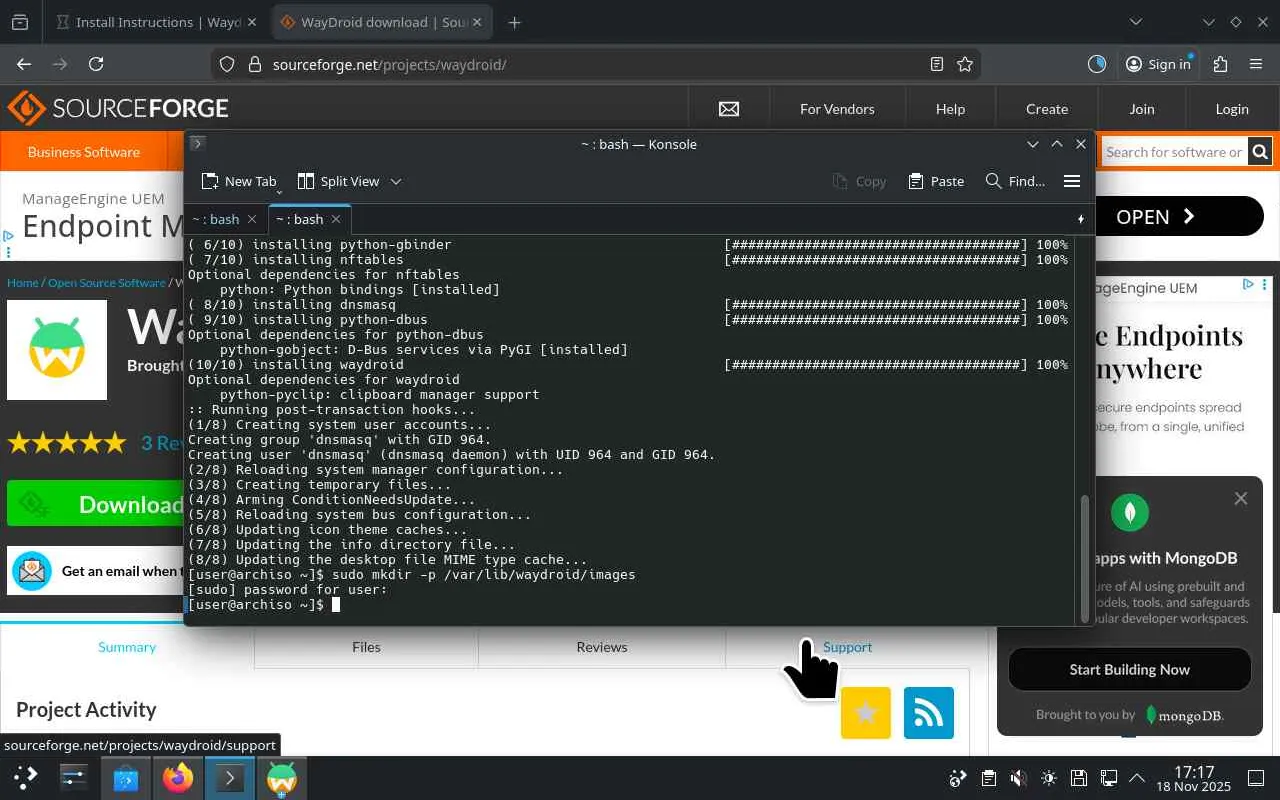This screenshot has height=800, width=1280.
Task: Focus the Search for software input field
Action: coord(1174,152)
